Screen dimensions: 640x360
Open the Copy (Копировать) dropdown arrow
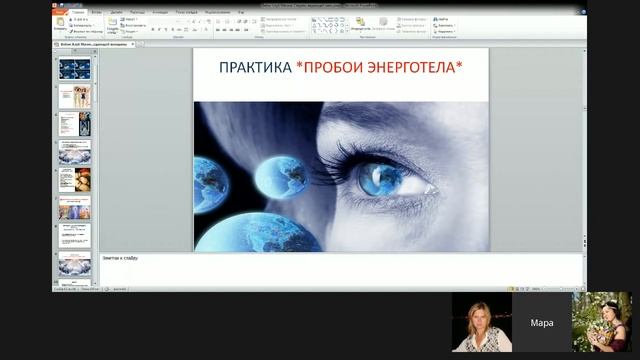tap(93, 25)
